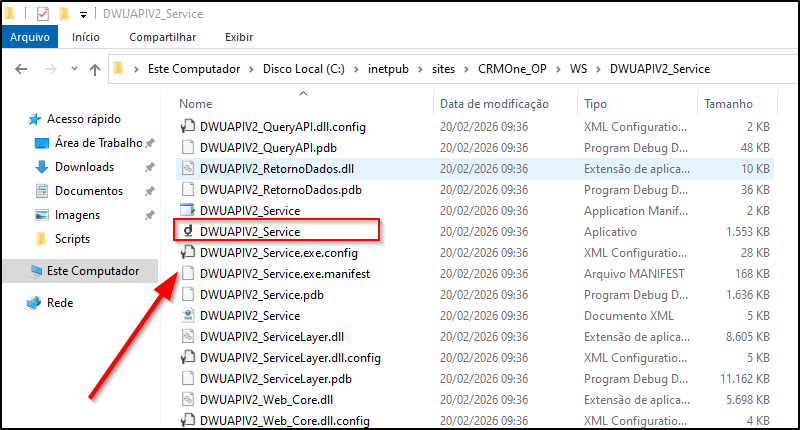Click the DWUAPIV2_Service application exe icon
The height and width of the screenshot is (430, 800).
(187, 231)
